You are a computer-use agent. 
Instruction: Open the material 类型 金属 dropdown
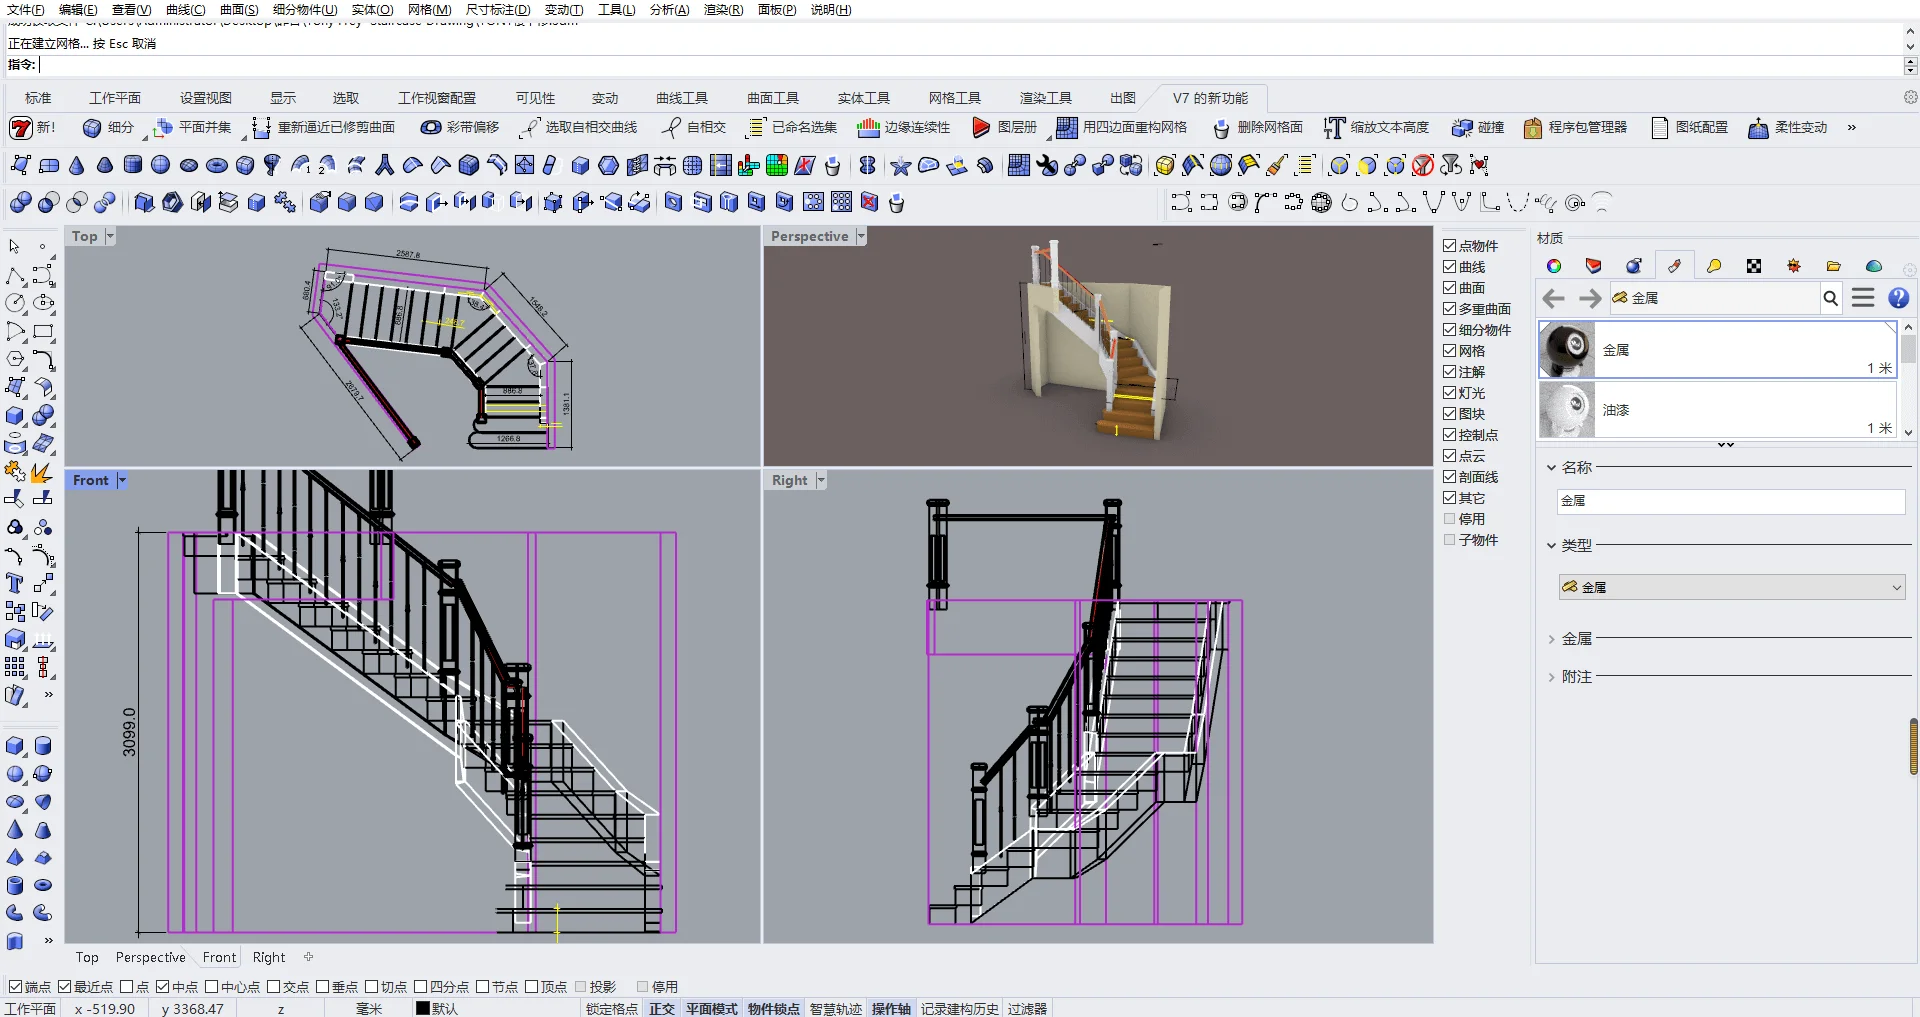(x=1731, y=588)
